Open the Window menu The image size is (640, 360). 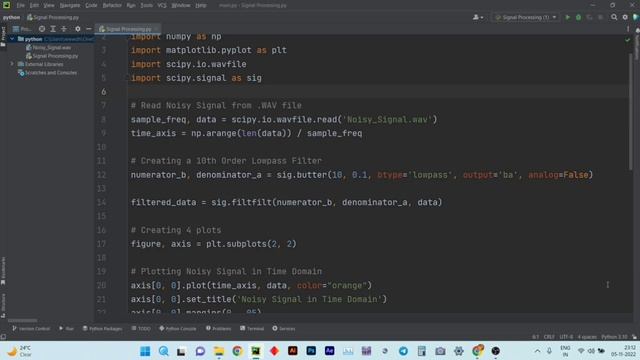tap(181, 5)
